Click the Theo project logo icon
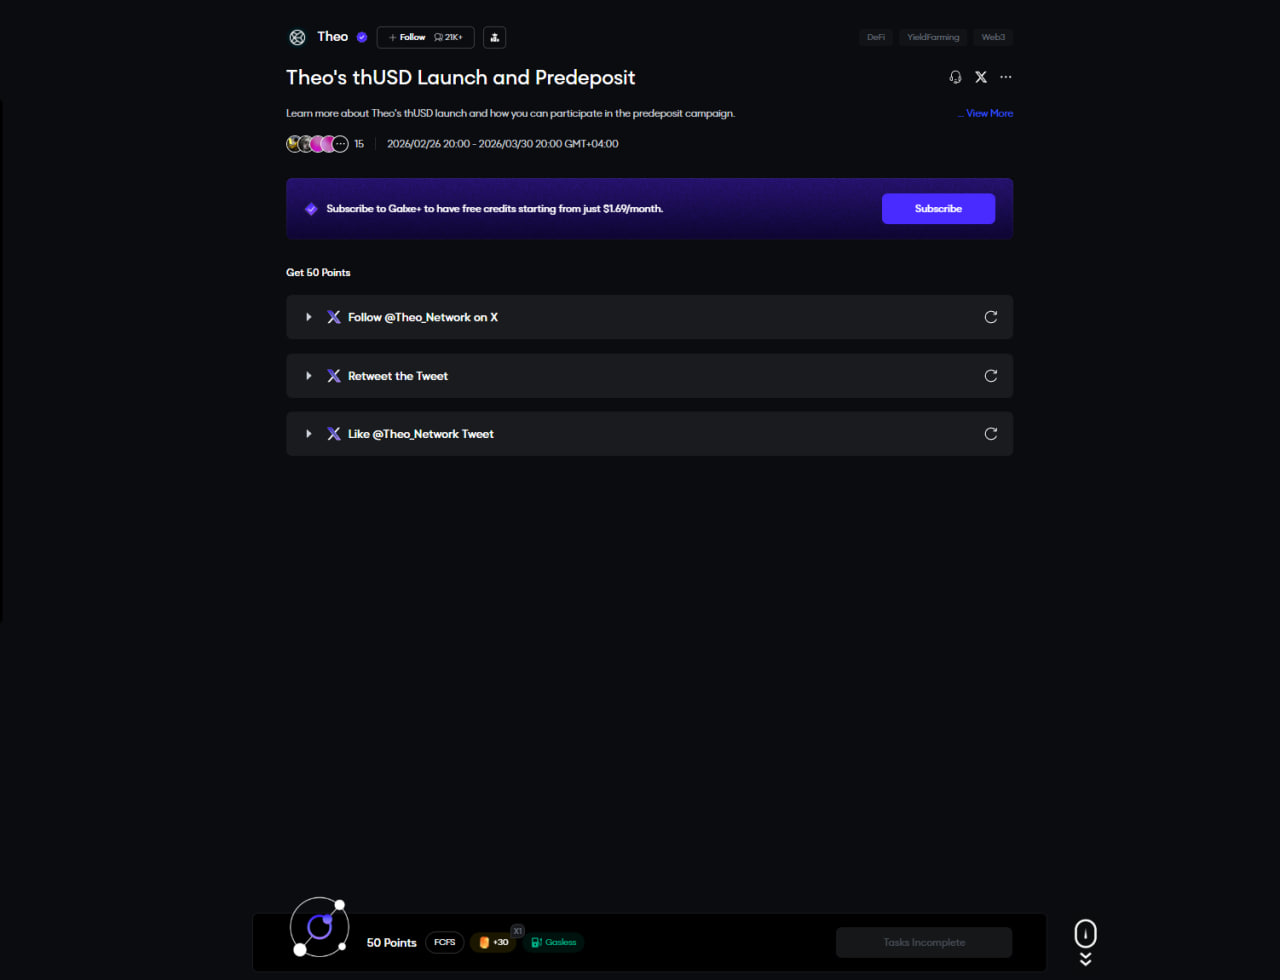This screenshot has height=980, width=1280. [x=297, y=37]
